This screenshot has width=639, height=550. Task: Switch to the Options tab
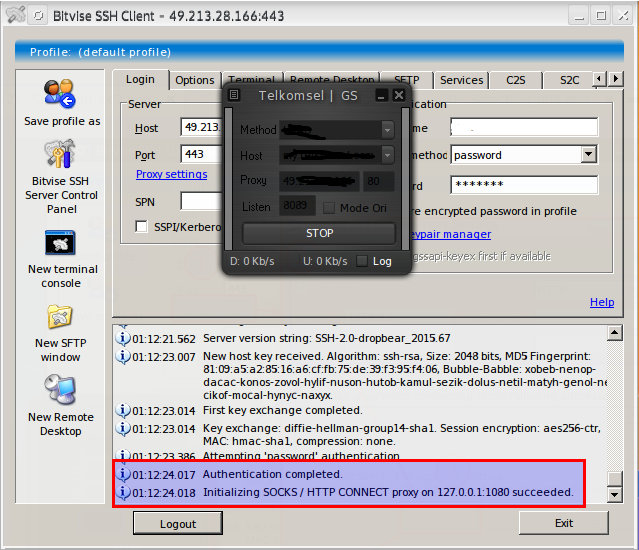point(194,80)
